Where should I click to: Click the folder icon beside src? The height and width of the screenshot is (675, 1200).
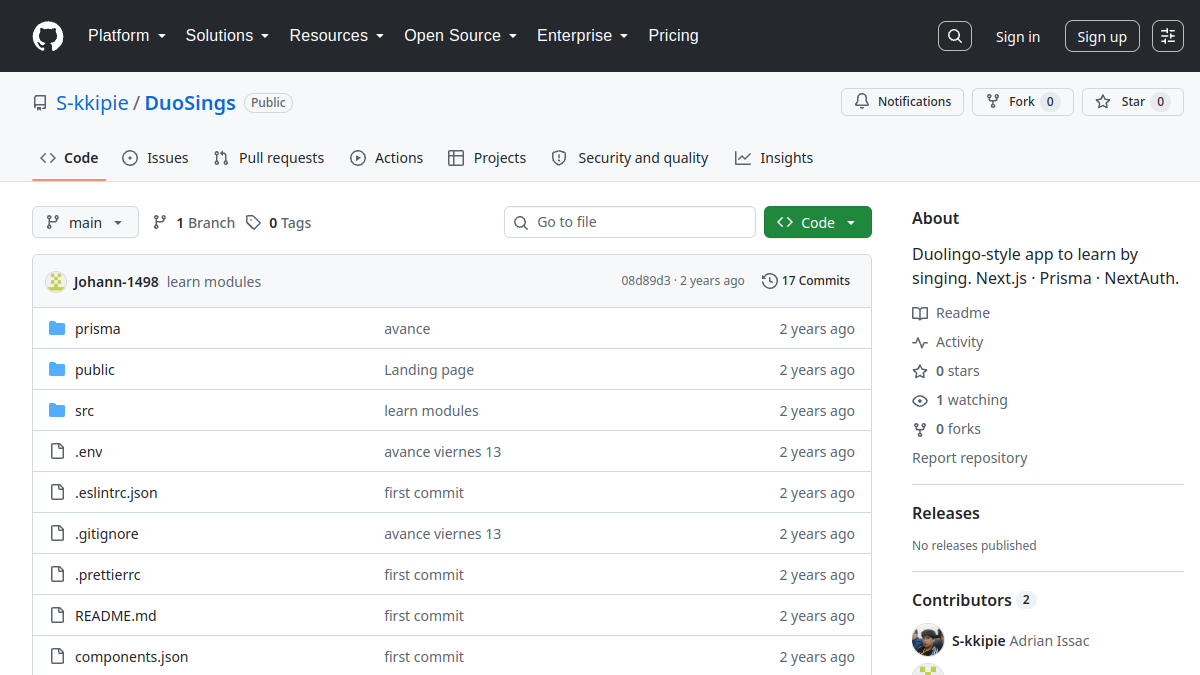coord(57,411)
